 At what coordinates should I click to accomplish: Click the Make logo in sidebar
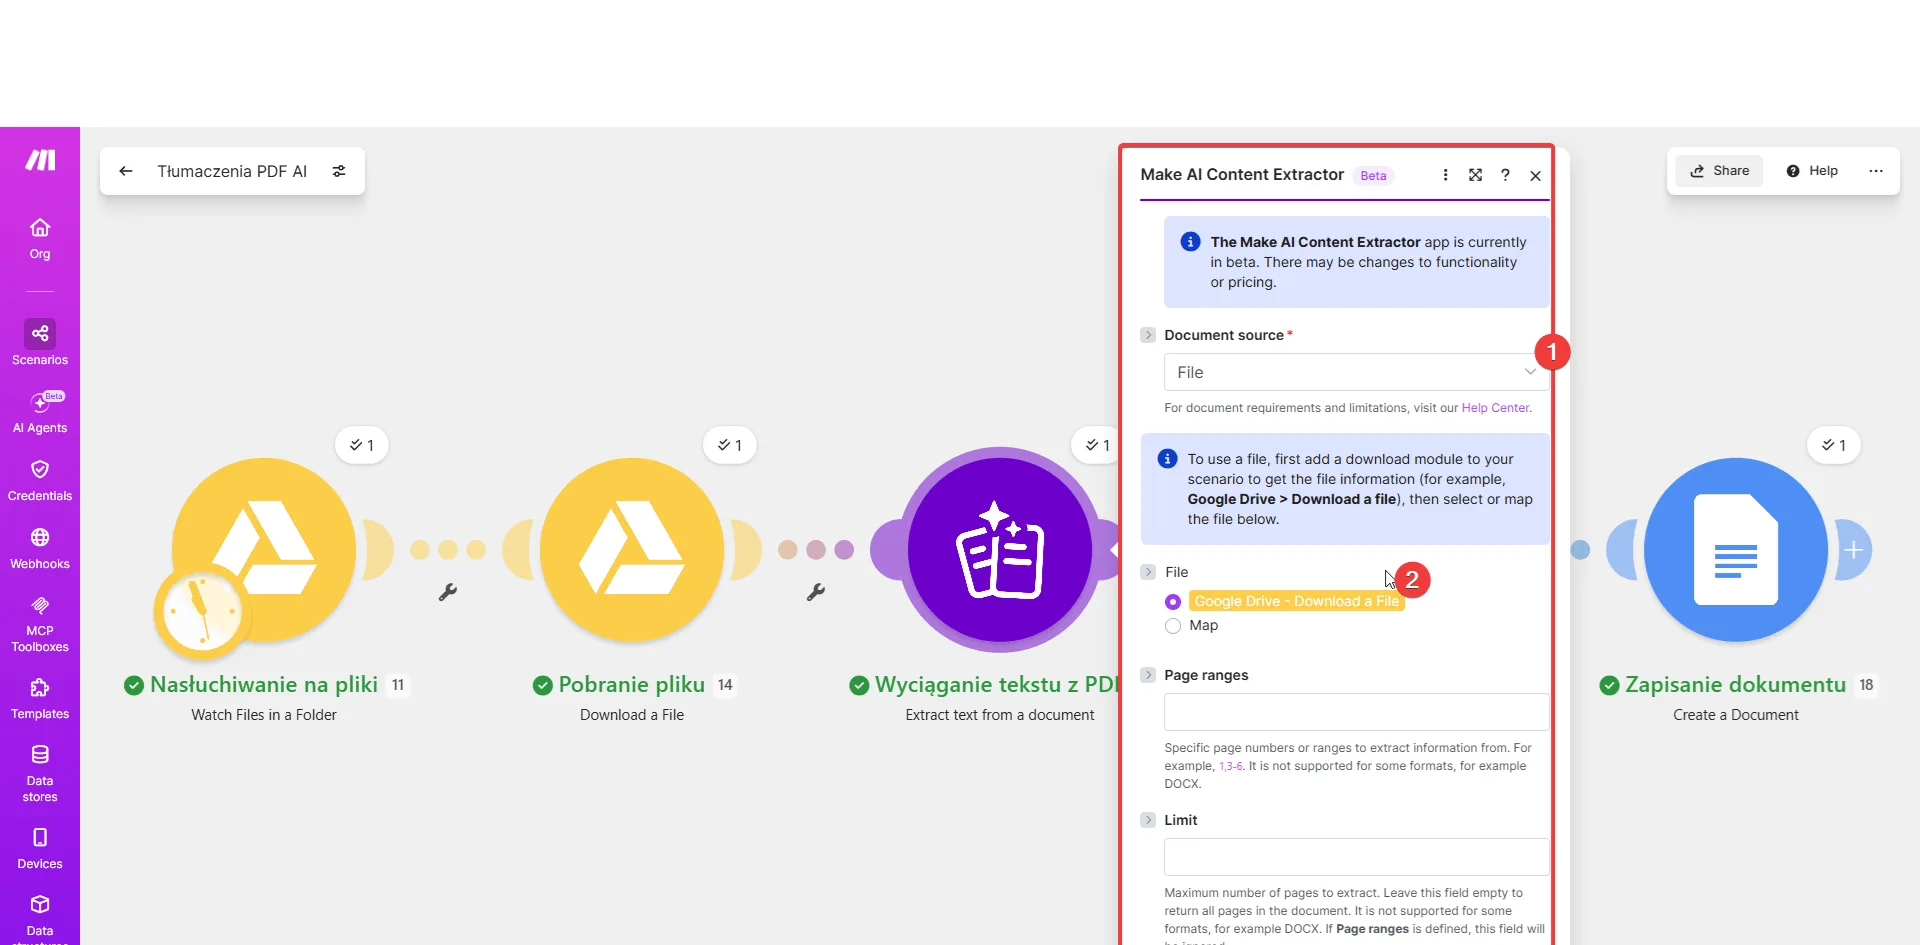tap(40, 160)
